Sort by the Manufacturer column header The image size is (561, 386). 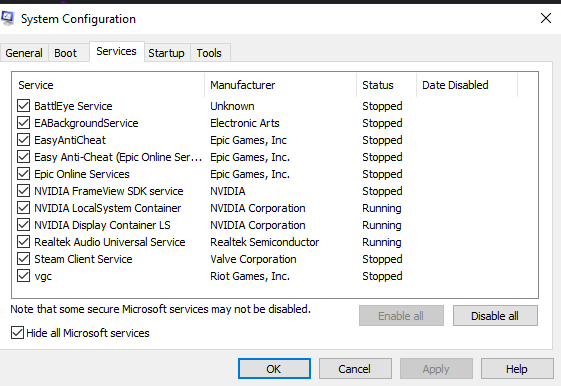coord(280,85)
